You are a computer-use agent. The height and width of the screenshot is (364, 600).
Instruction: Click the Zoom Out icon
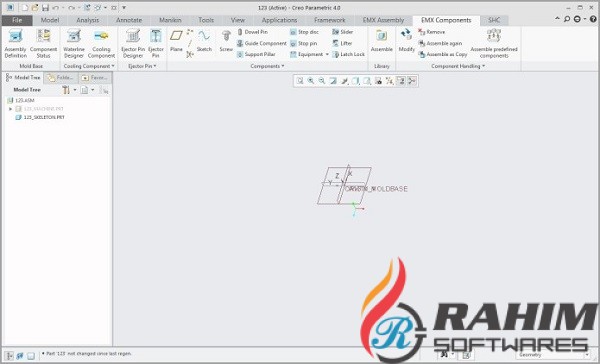322,81
